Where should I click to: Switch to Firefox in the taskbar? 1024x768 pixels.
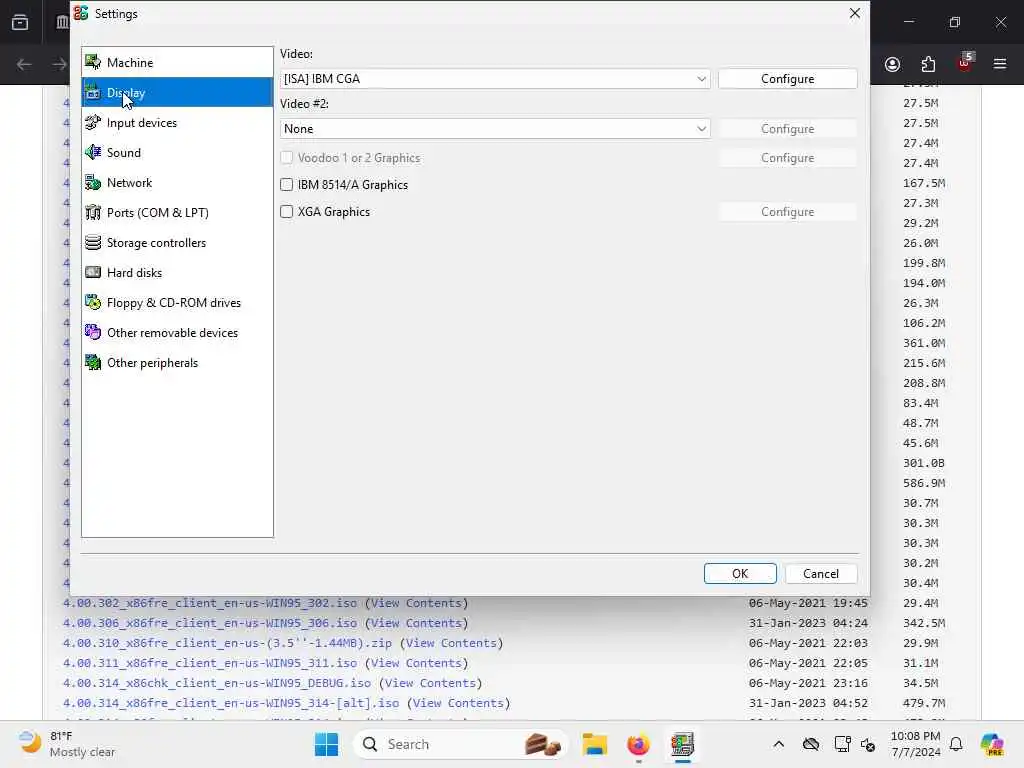pyautogui.click(x=638, y=744)
